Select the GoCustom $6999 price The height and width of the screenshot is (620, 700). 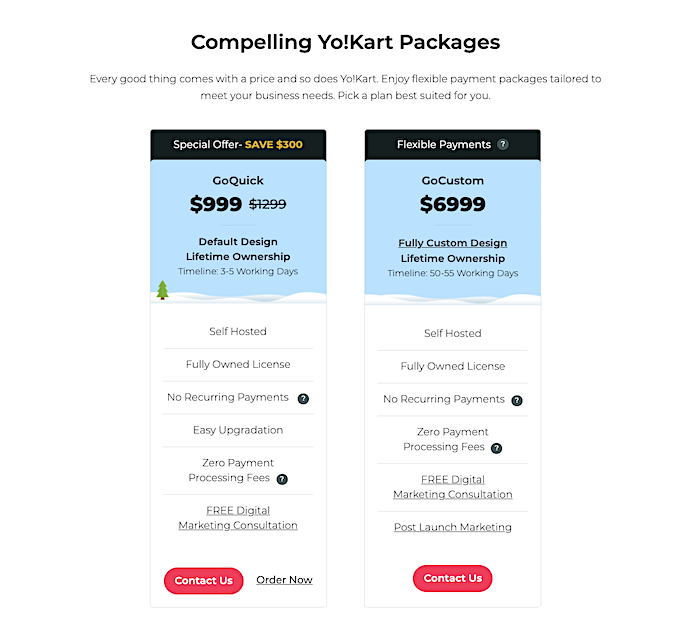pyautogui.click(x=453, y=204)
